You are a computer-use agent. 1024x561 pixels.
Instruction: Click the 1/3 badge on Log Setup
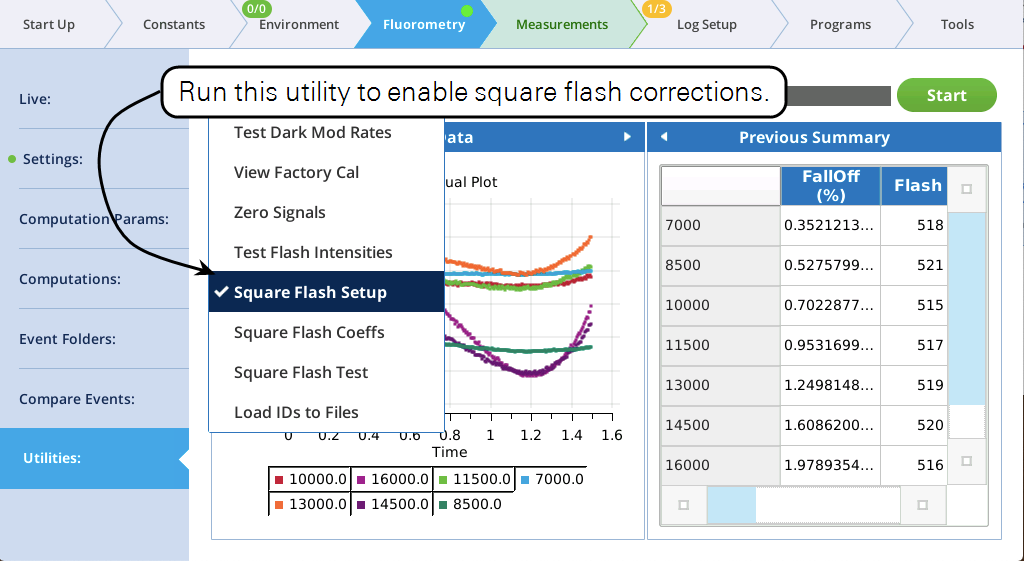pyautogui.click(x=656, y=9)
